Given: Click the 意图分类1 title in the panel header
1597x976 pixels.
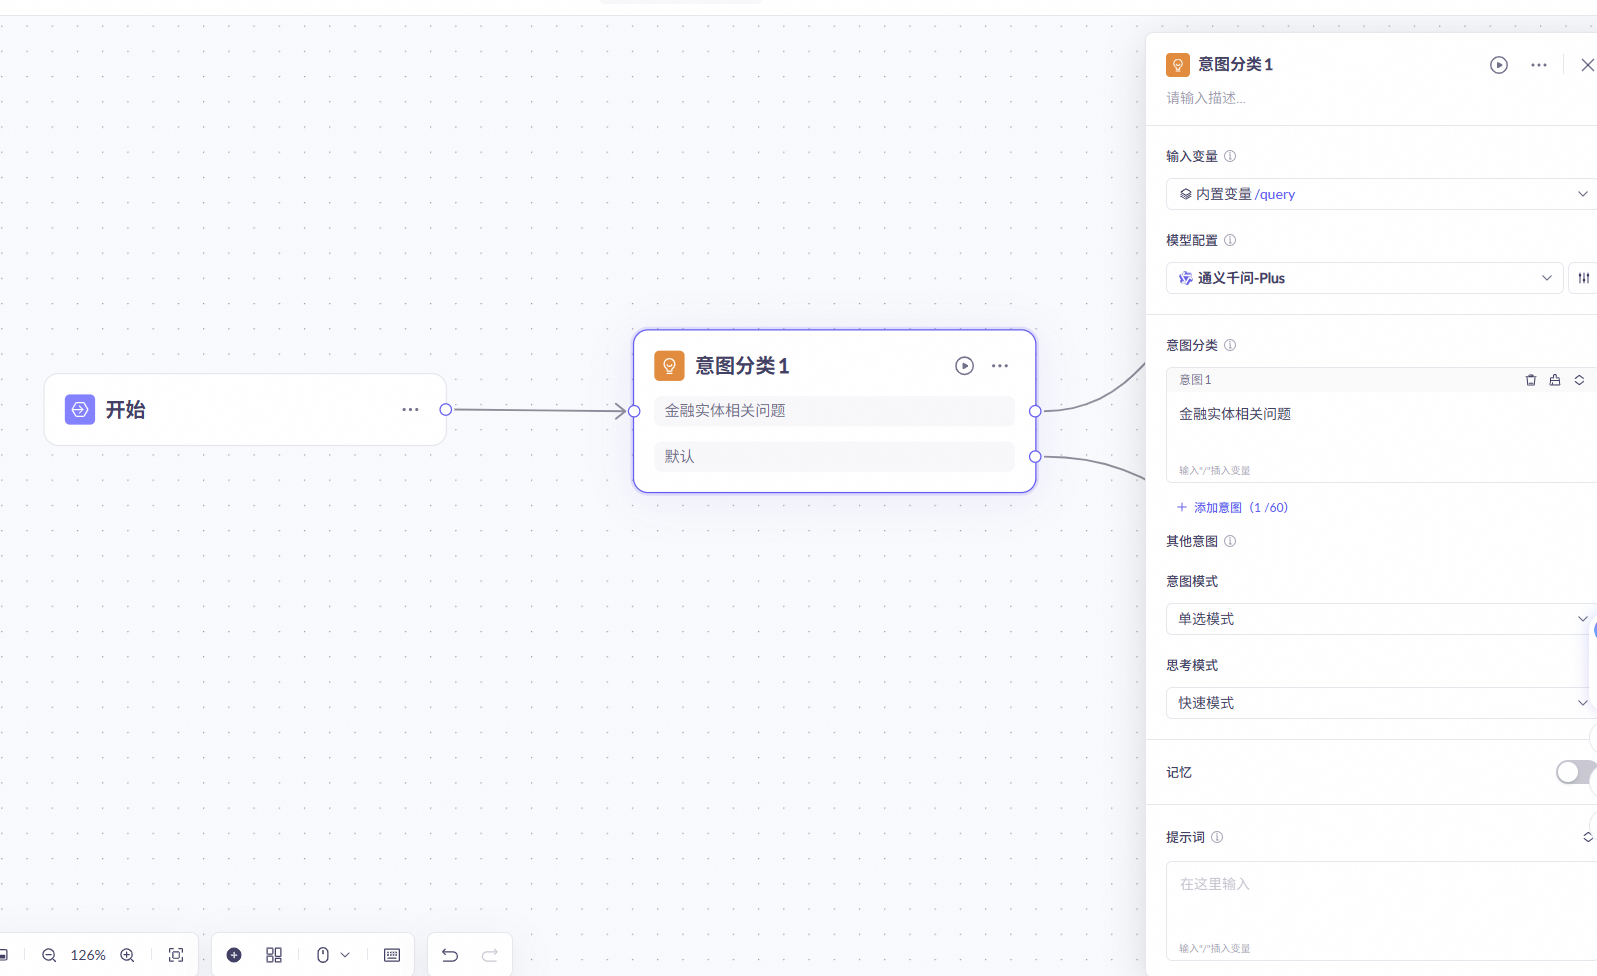Looking at the screenshot, I should (x=1236, y=64).
